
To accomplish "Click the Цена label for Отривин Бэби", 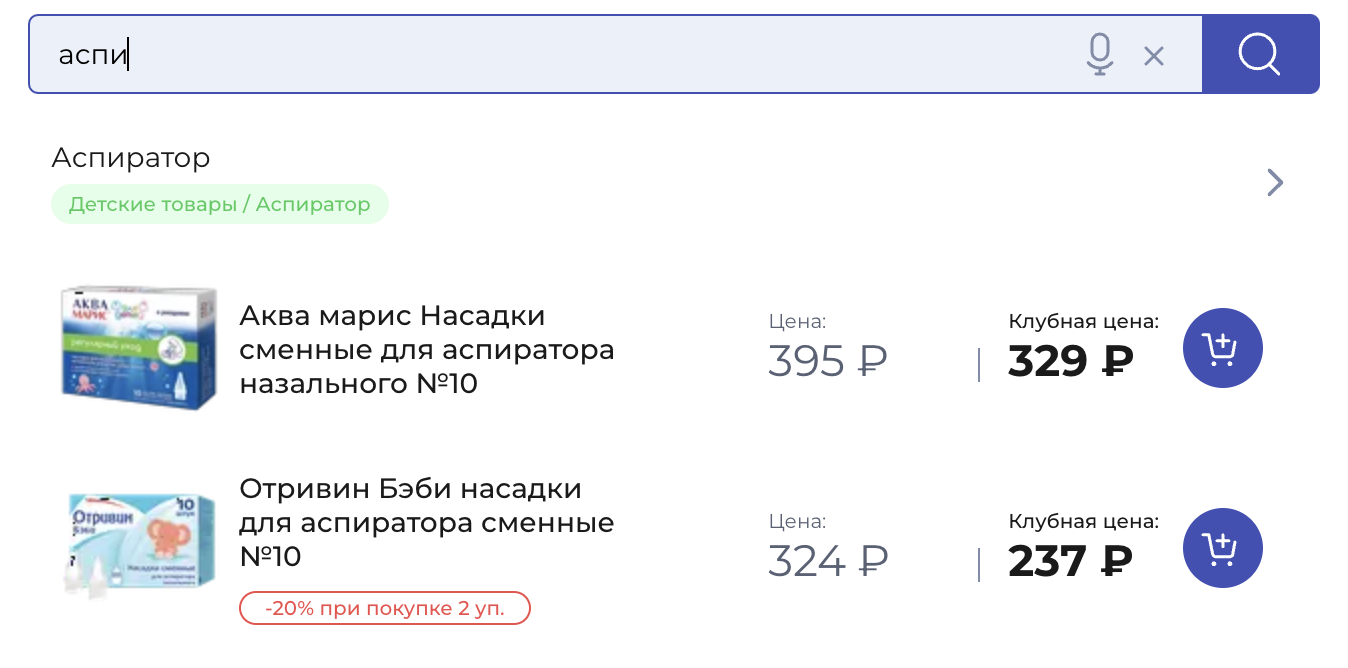I will click(798, 521).
